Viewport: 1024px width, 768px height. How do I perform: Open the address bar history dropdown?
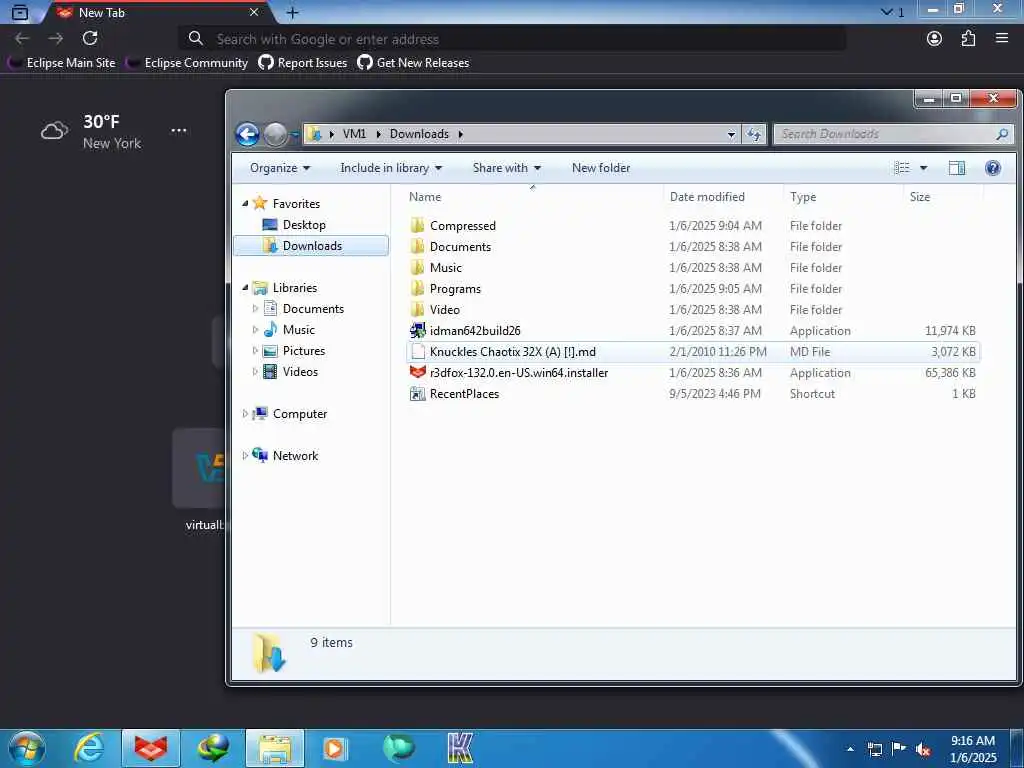pos(731,135)
